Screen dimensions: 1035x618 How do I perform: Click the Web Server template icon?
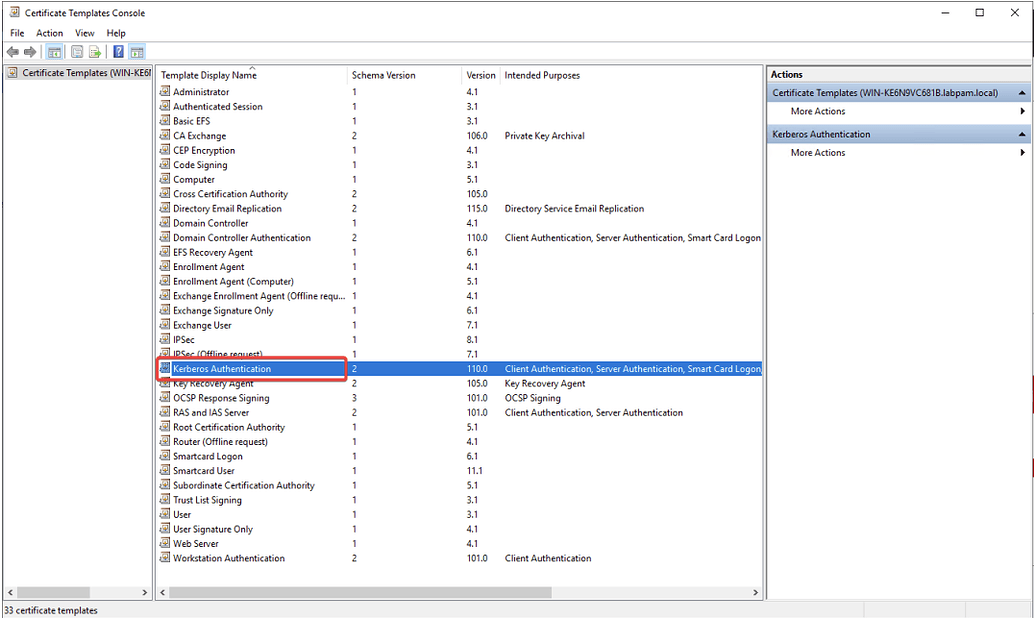[x=167, y=543]
